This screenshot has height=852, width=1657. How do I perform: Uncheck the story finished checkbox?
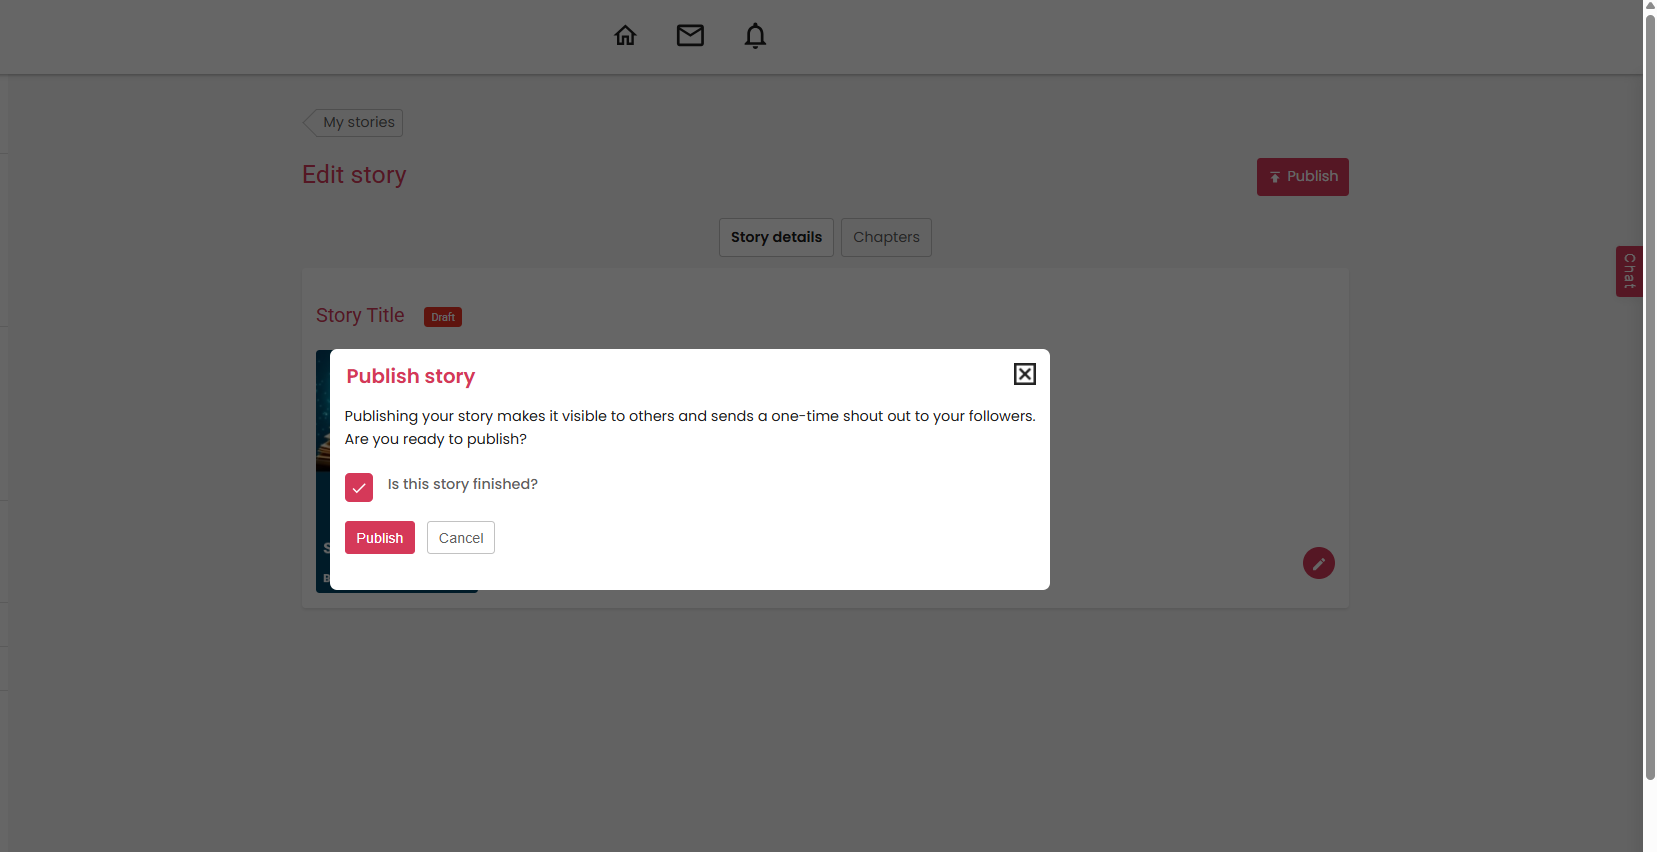[x=359, y=487]
